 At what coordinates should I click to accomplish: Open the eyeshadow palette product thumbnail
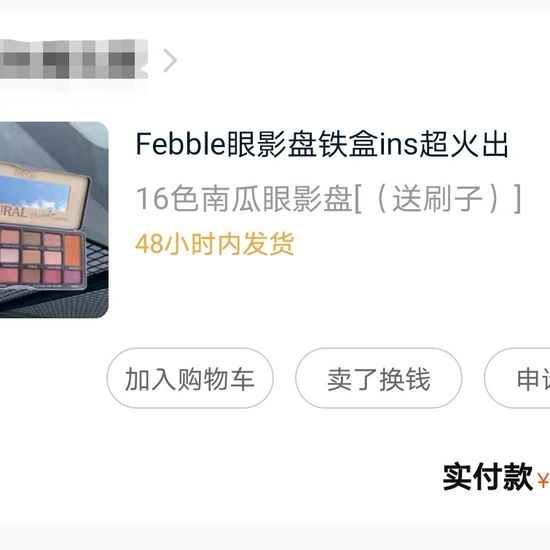point(54,220)
